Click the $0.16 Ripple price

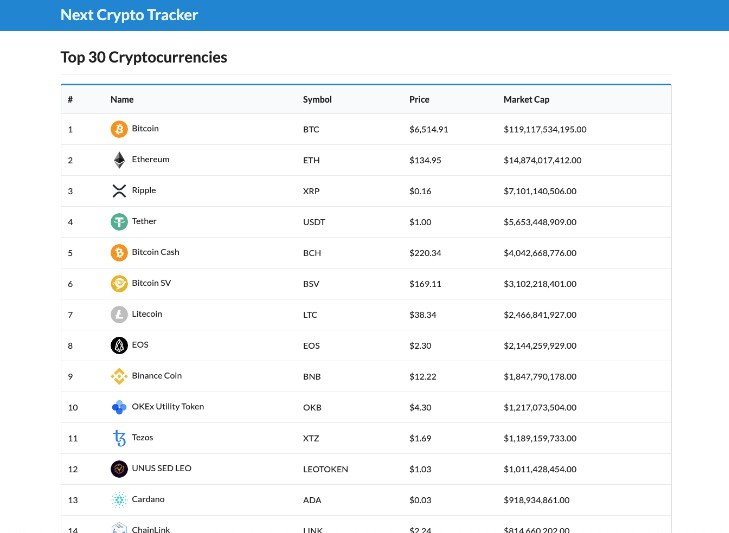[420, 191]
